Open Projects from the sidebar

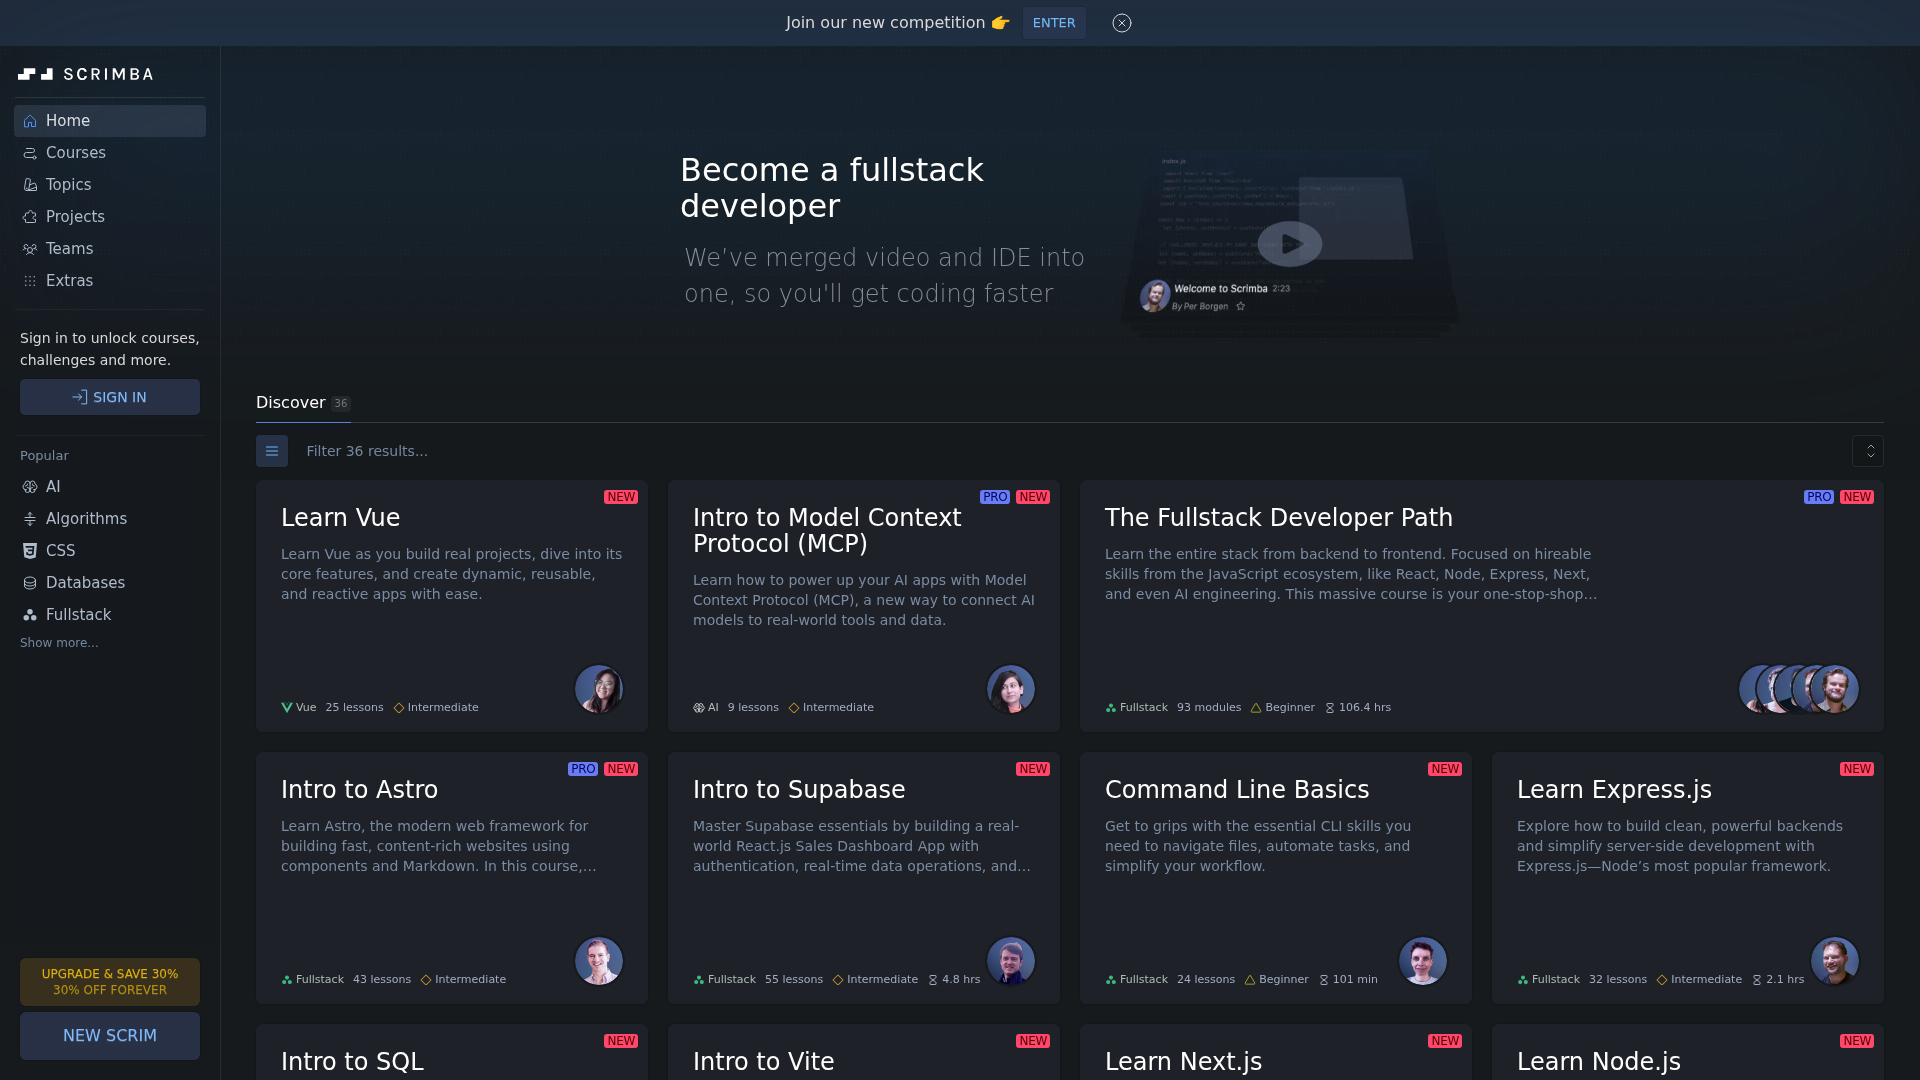[x=75, y=217]
